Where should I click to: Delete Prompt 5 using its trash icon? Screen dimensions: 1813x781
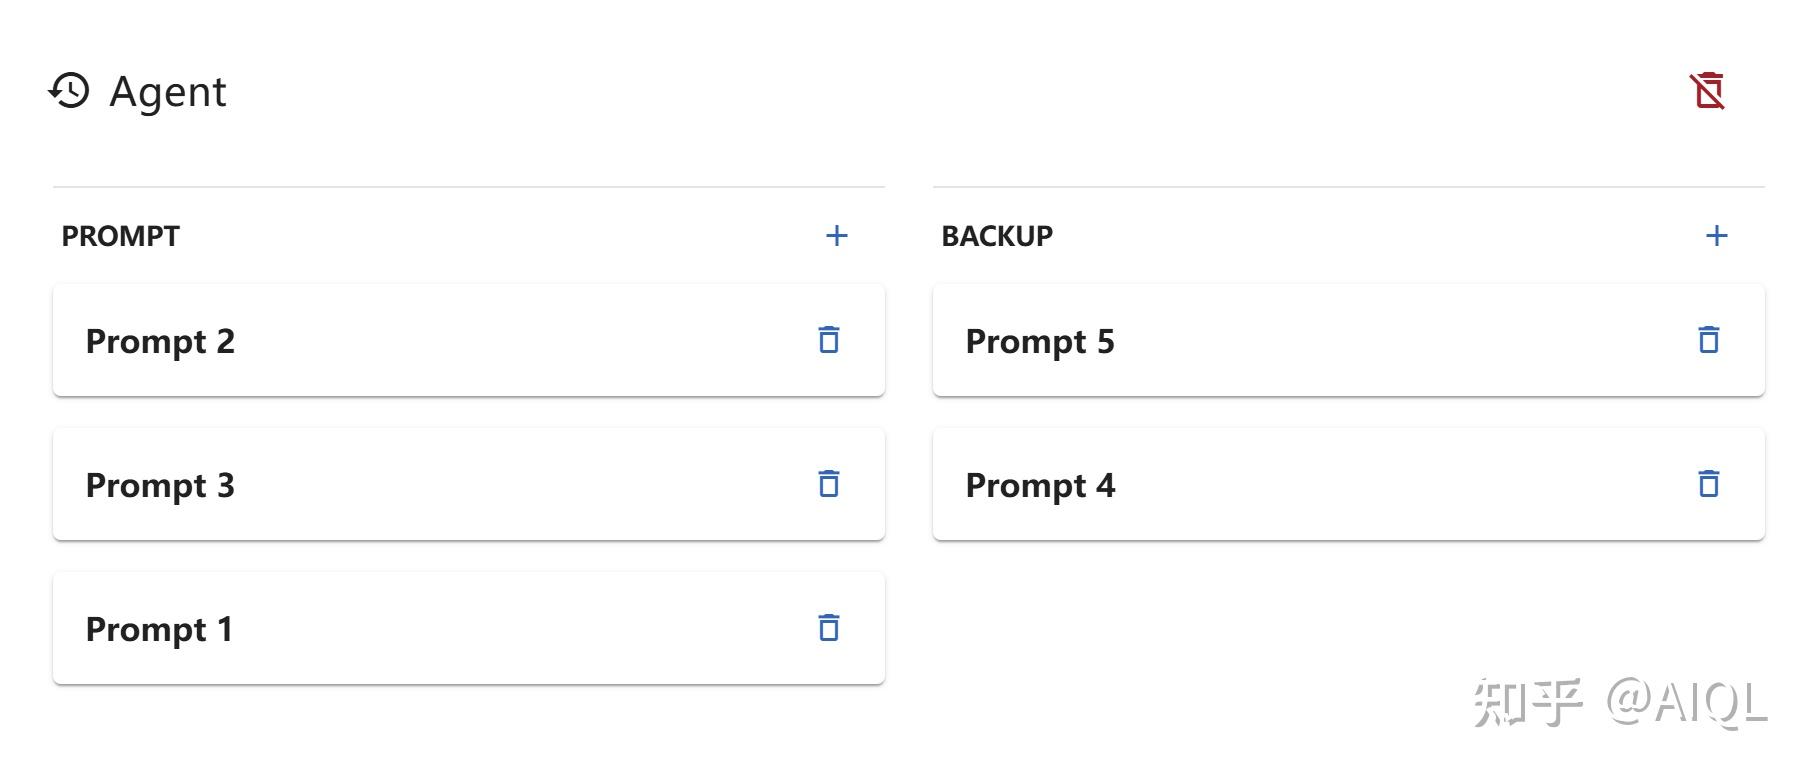coord(1708,340)
